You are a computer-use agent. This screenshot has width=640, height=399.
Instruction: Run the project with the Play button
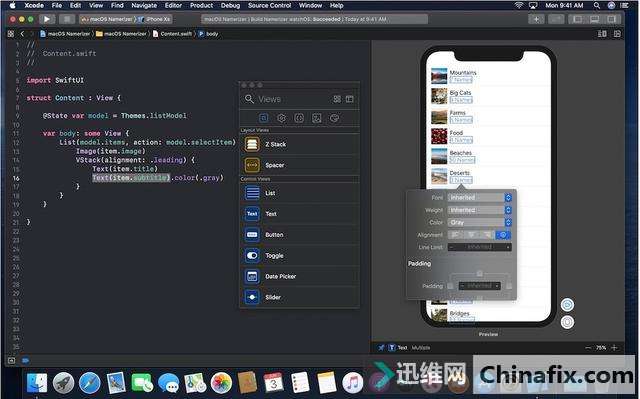[x=47, y=19]
